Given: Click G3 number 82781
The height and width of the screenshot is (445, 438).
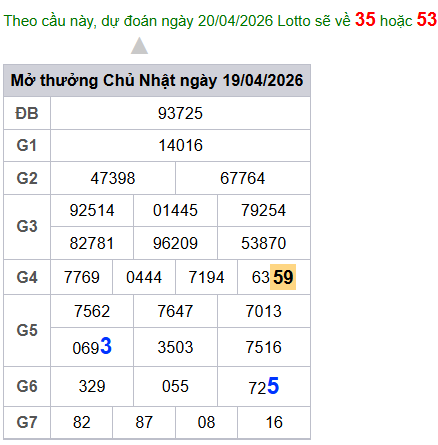Looking at the screenshot, I should (x=92, y=243).
